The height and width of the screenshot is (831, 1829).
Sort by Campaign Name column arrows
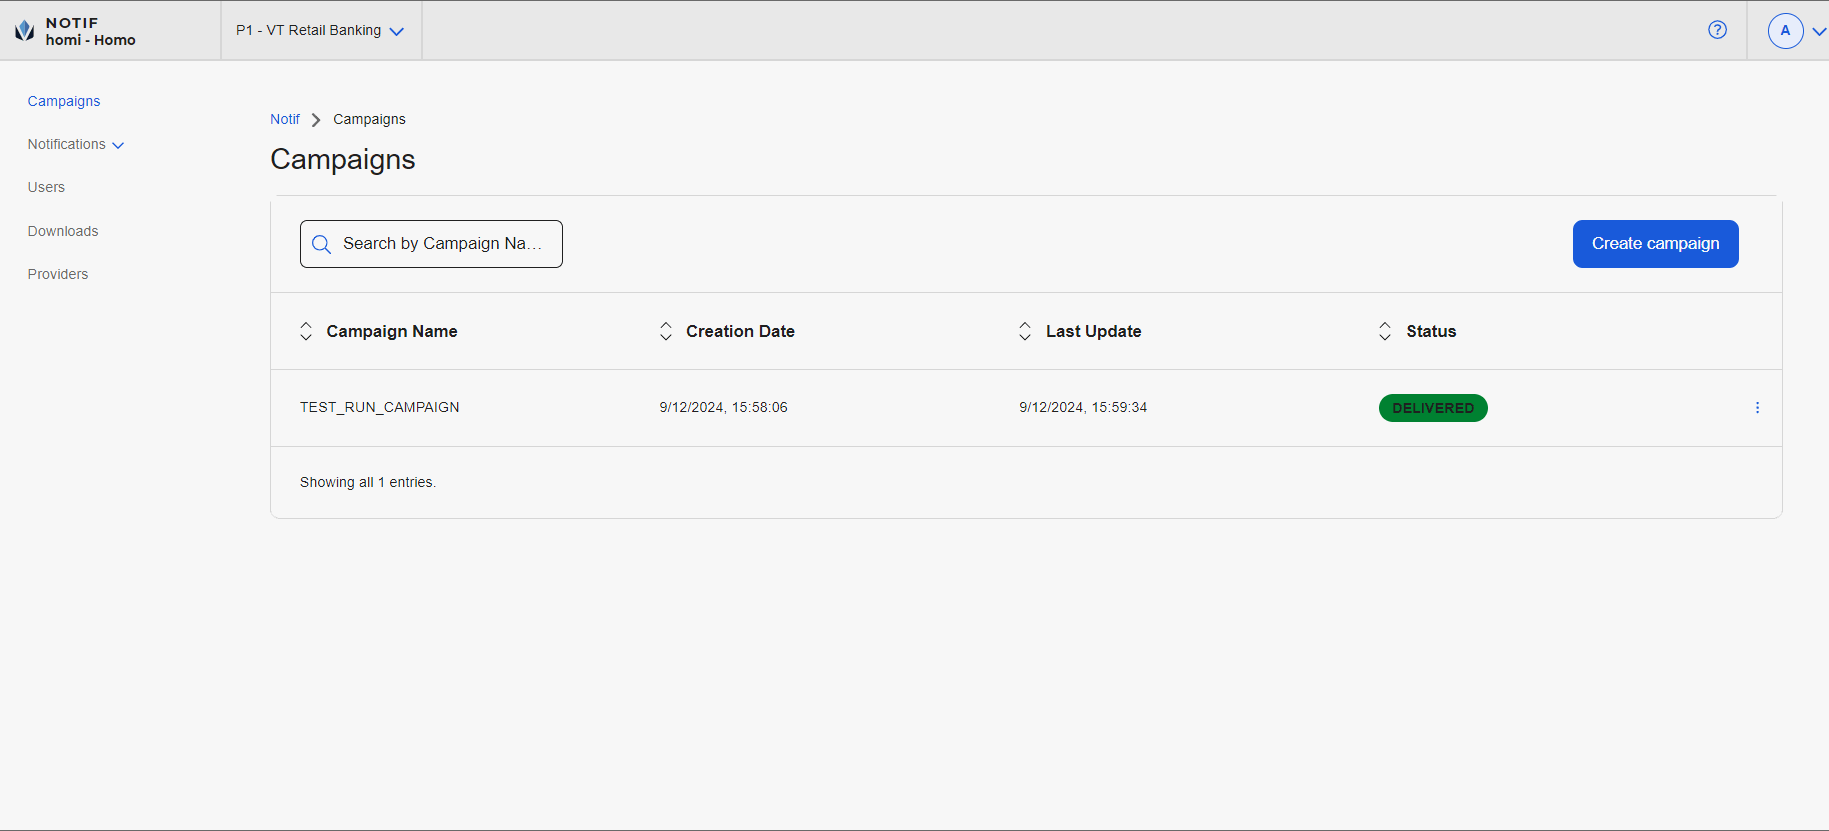[306, 331]
